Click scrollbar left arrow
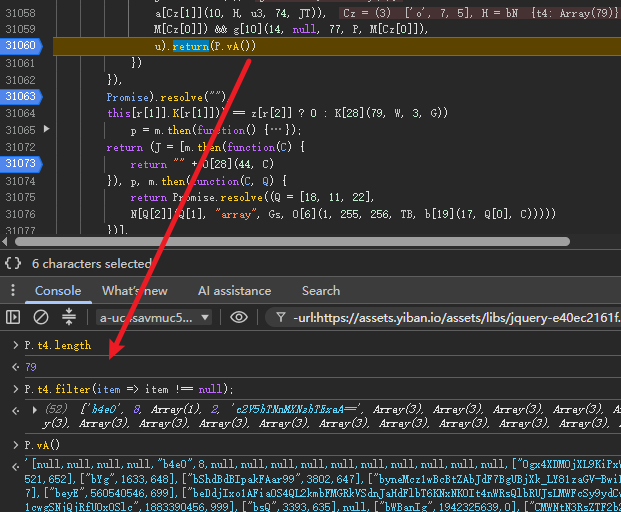 [x=4, y=242]
